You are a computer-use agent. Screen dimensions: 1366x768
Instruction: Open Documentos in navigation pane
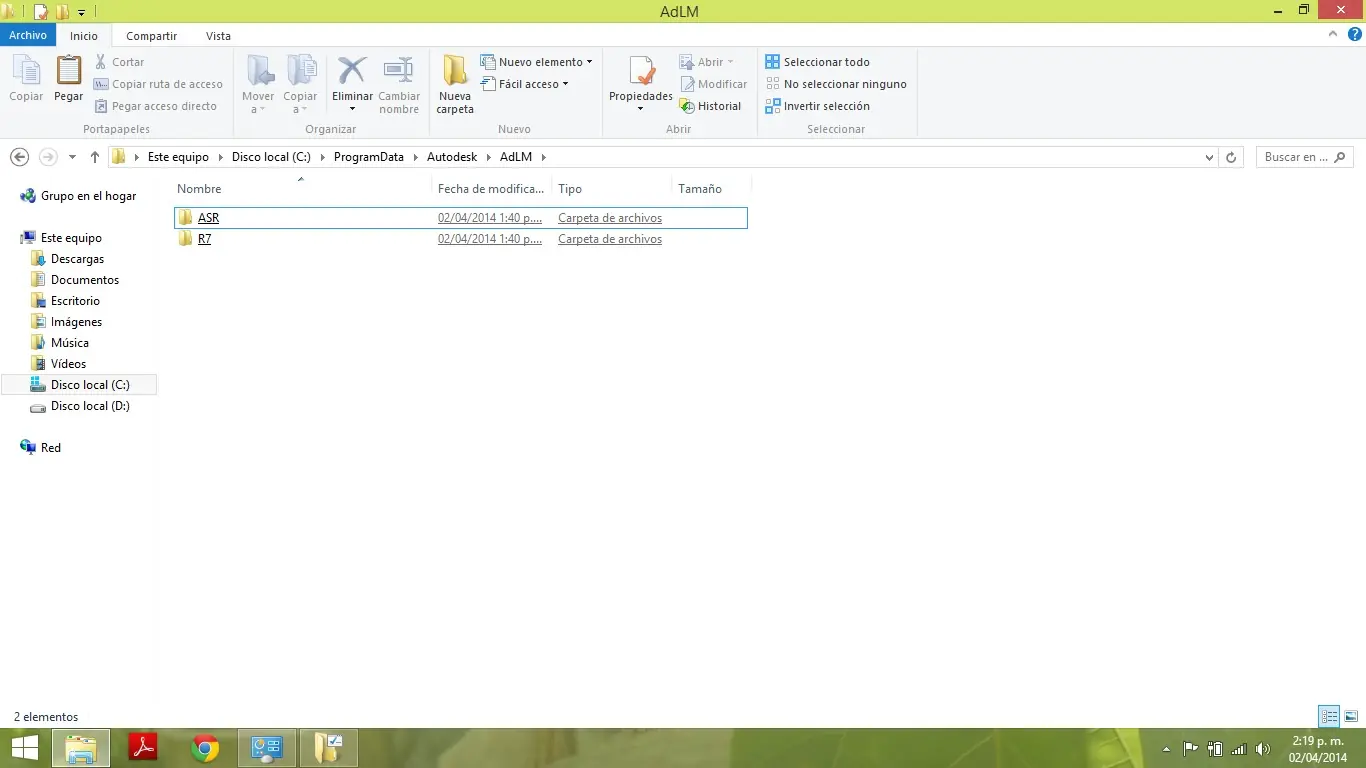[75, 280]
